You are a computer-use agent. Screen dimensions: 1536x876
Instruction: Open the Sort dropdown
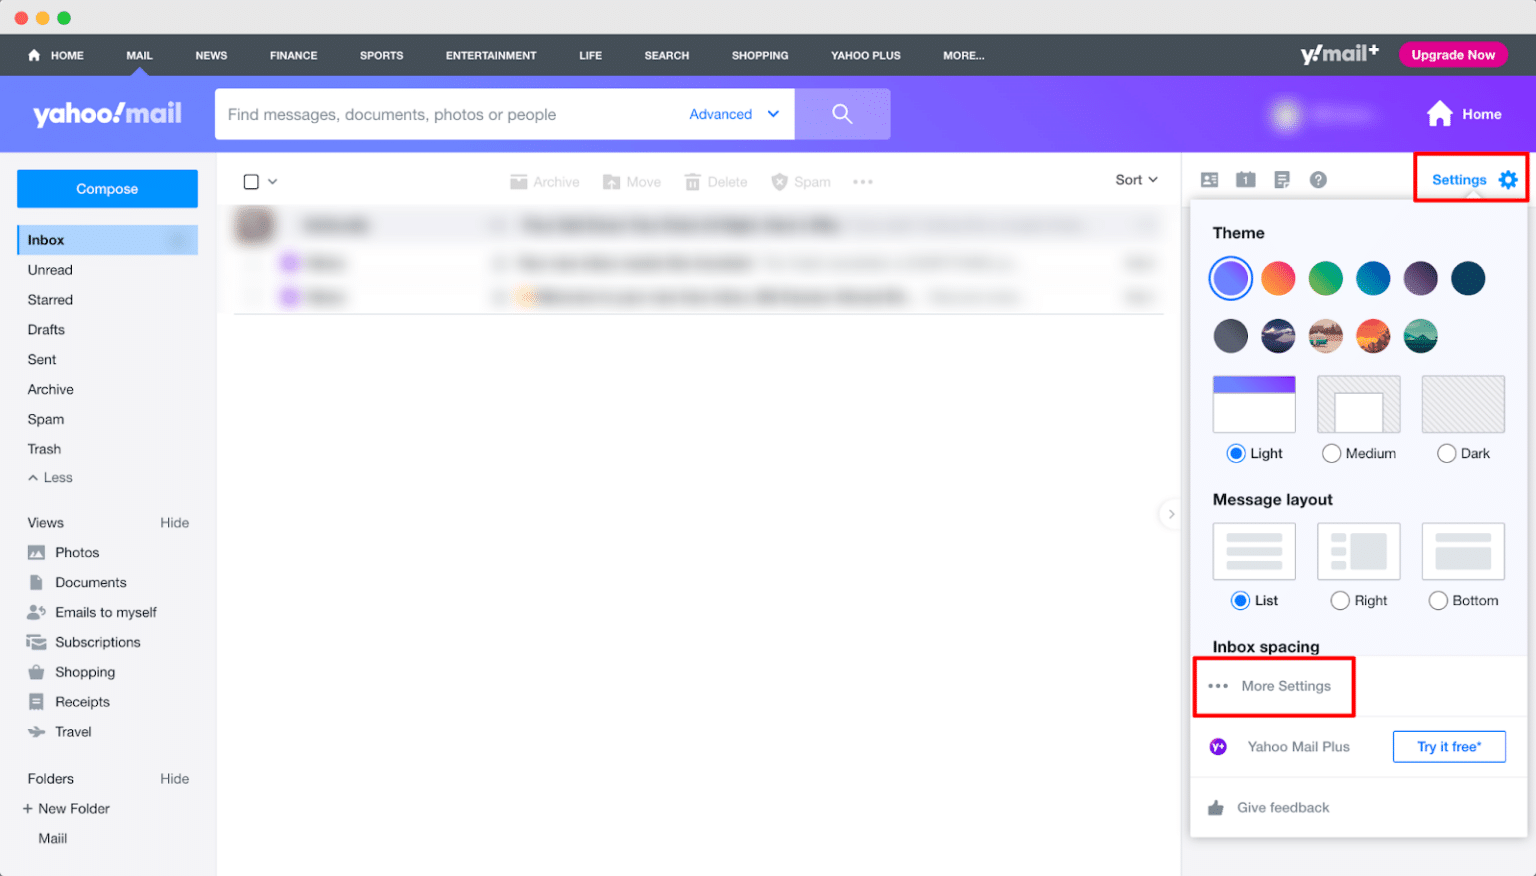1136,179
